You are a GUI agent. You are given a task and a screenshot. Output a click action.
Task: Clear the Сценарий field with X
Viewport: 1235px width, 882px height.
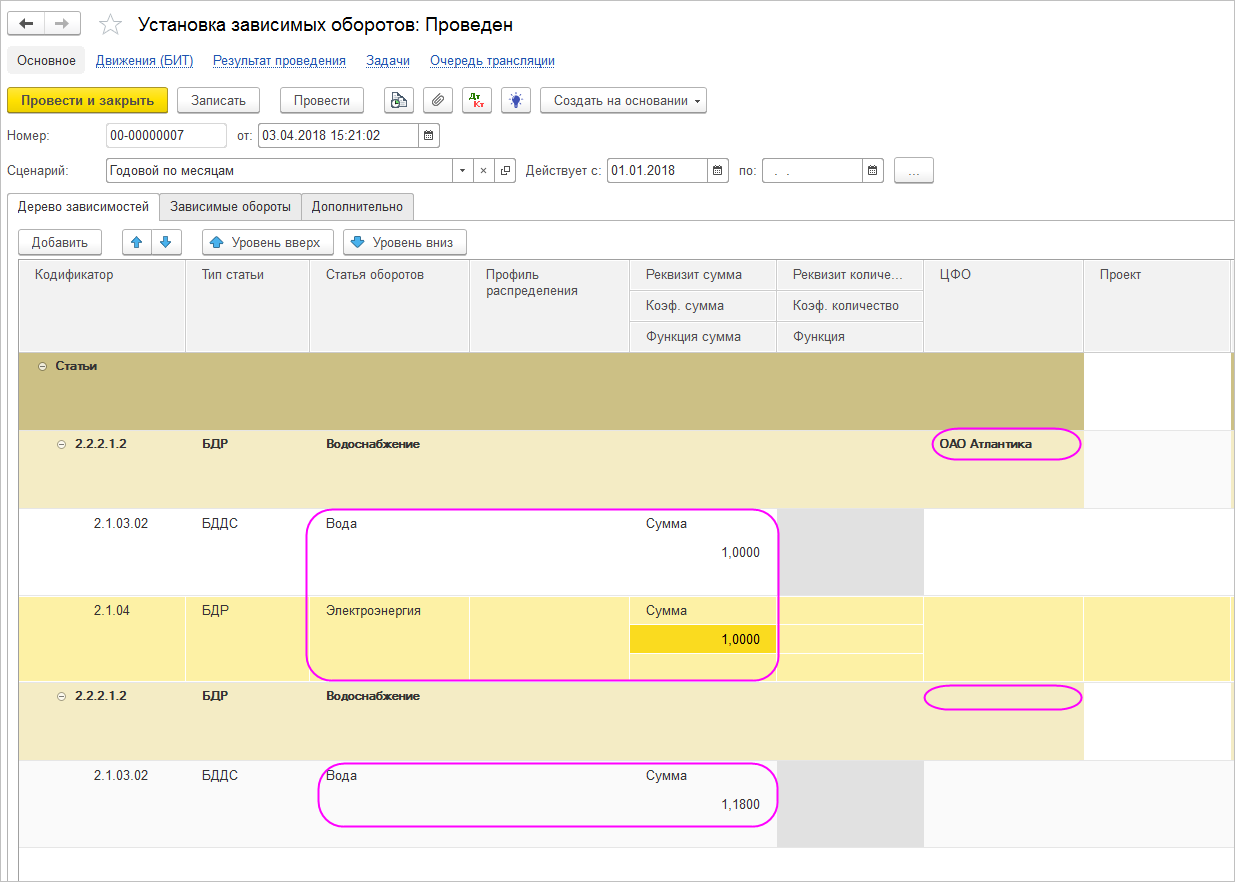coord(483,171)
